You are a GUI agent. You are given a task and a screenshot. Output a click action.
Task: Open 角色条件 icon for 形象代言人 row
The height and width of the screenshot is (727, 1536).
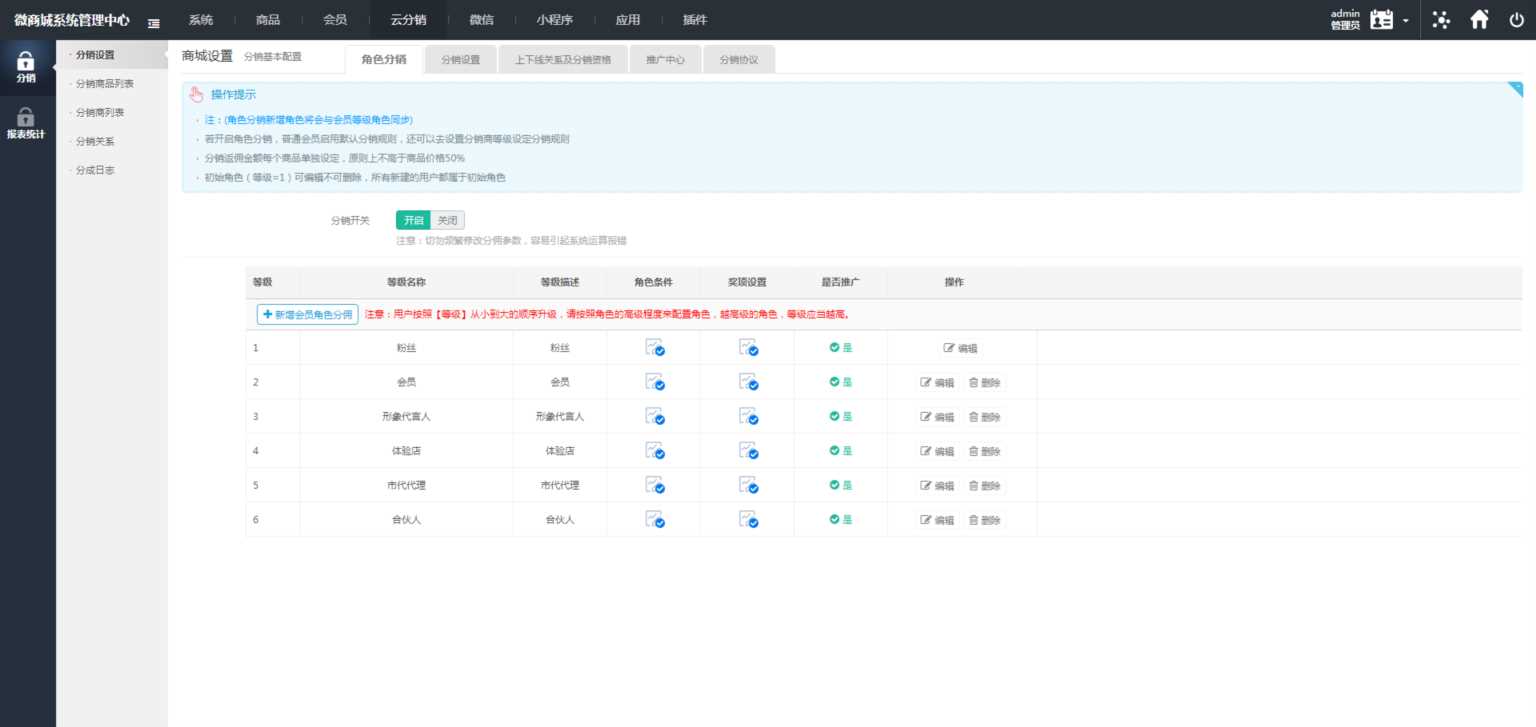655,416
